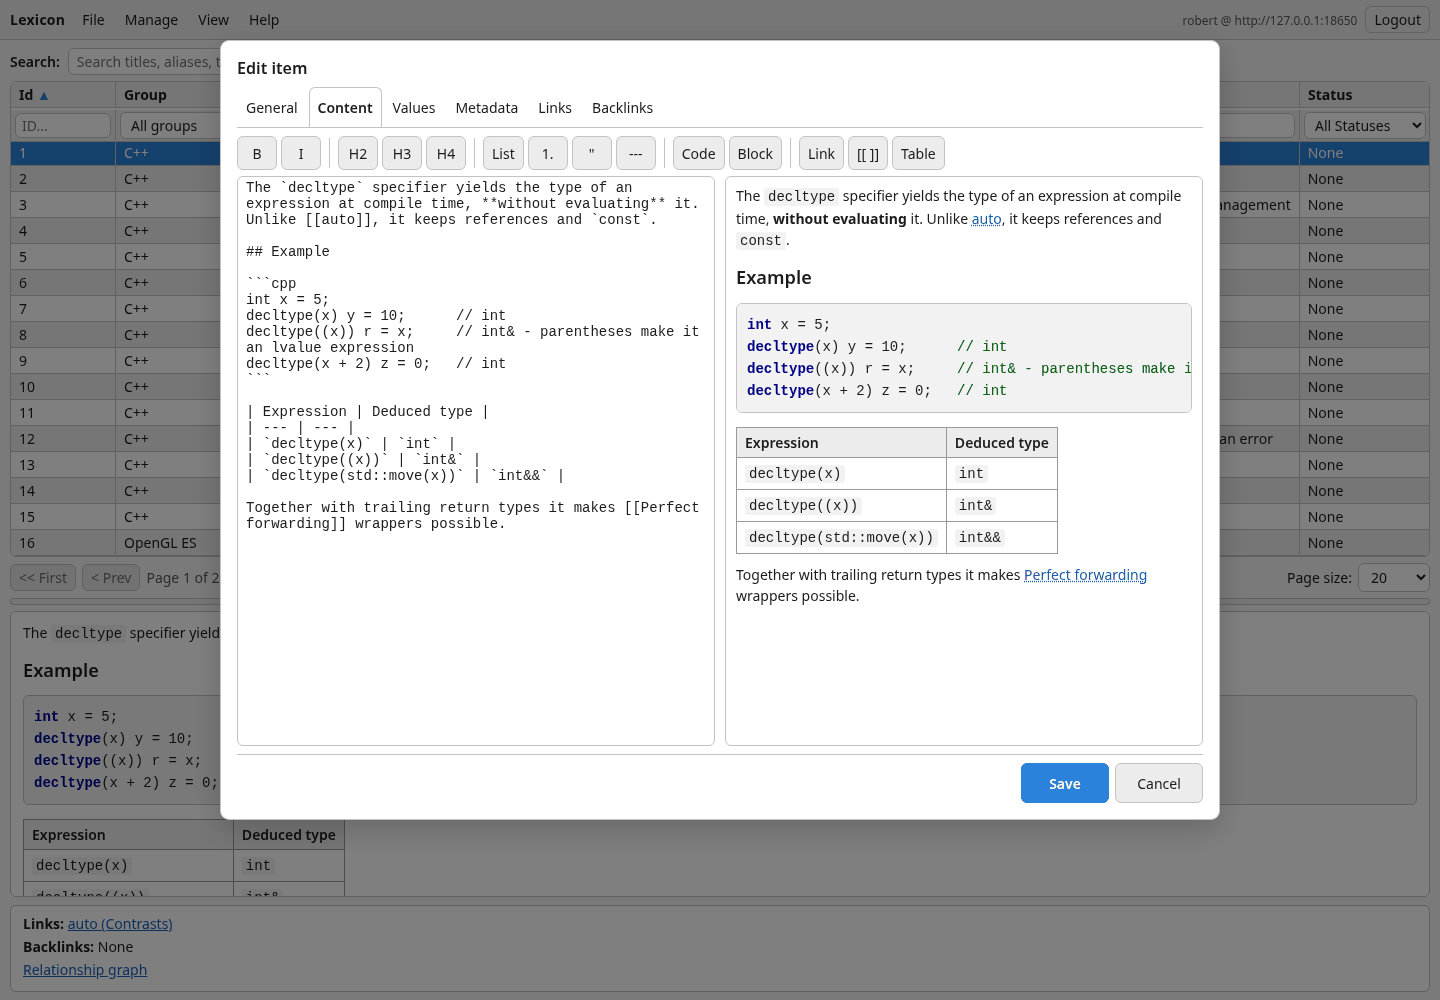Insert a Table from the toolbar
The height and width of the screenshot is (1000, 1440).
coord(918,154)
